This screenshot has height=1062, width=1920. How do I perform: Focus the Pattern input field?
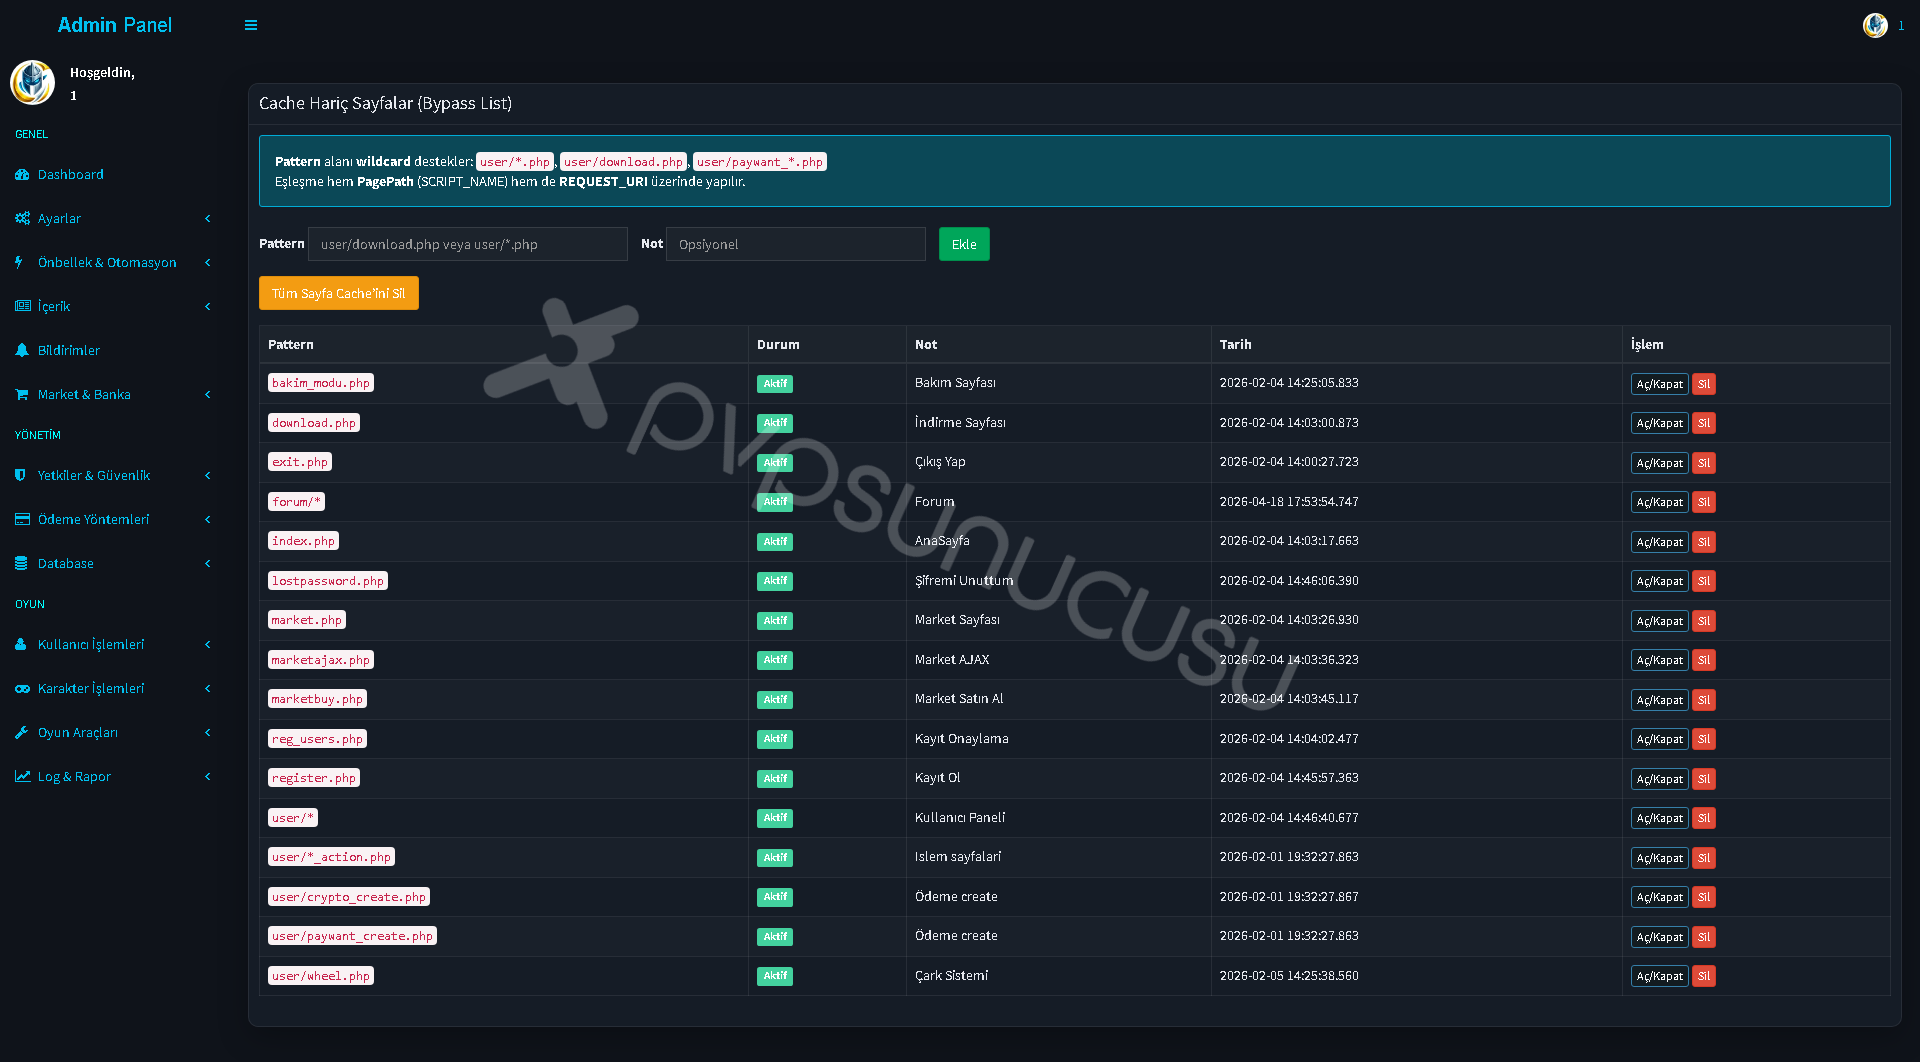(468, 244)
